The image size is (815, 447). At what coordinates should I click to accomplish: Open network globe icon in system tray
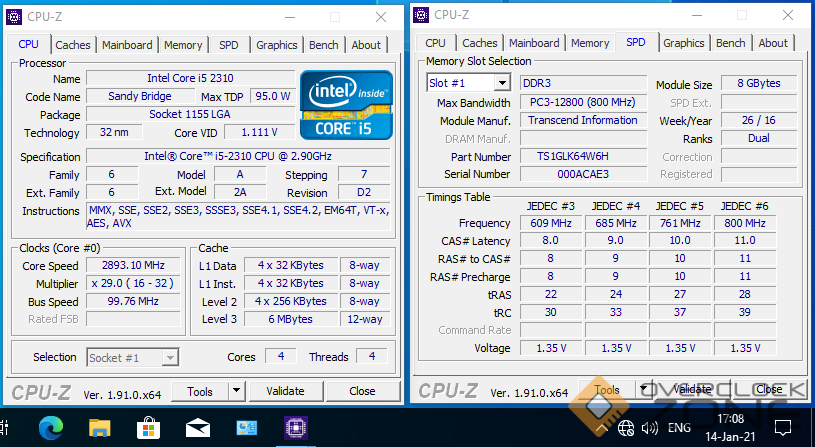tap(626, 428)
